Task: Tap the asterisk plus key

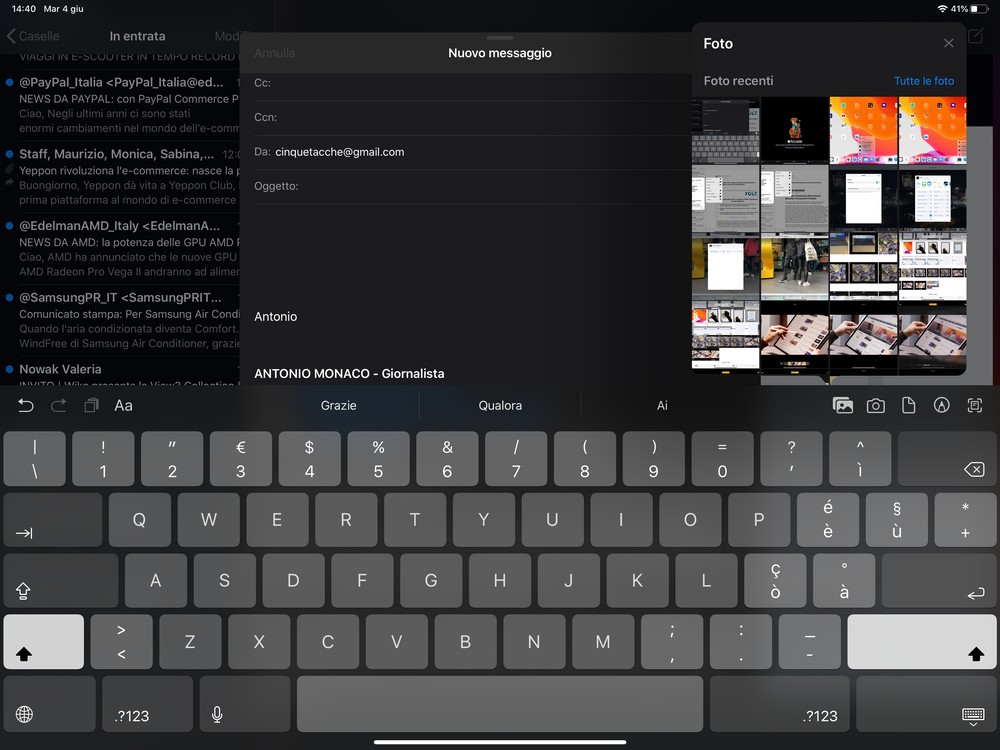Action: pos(966,519)
